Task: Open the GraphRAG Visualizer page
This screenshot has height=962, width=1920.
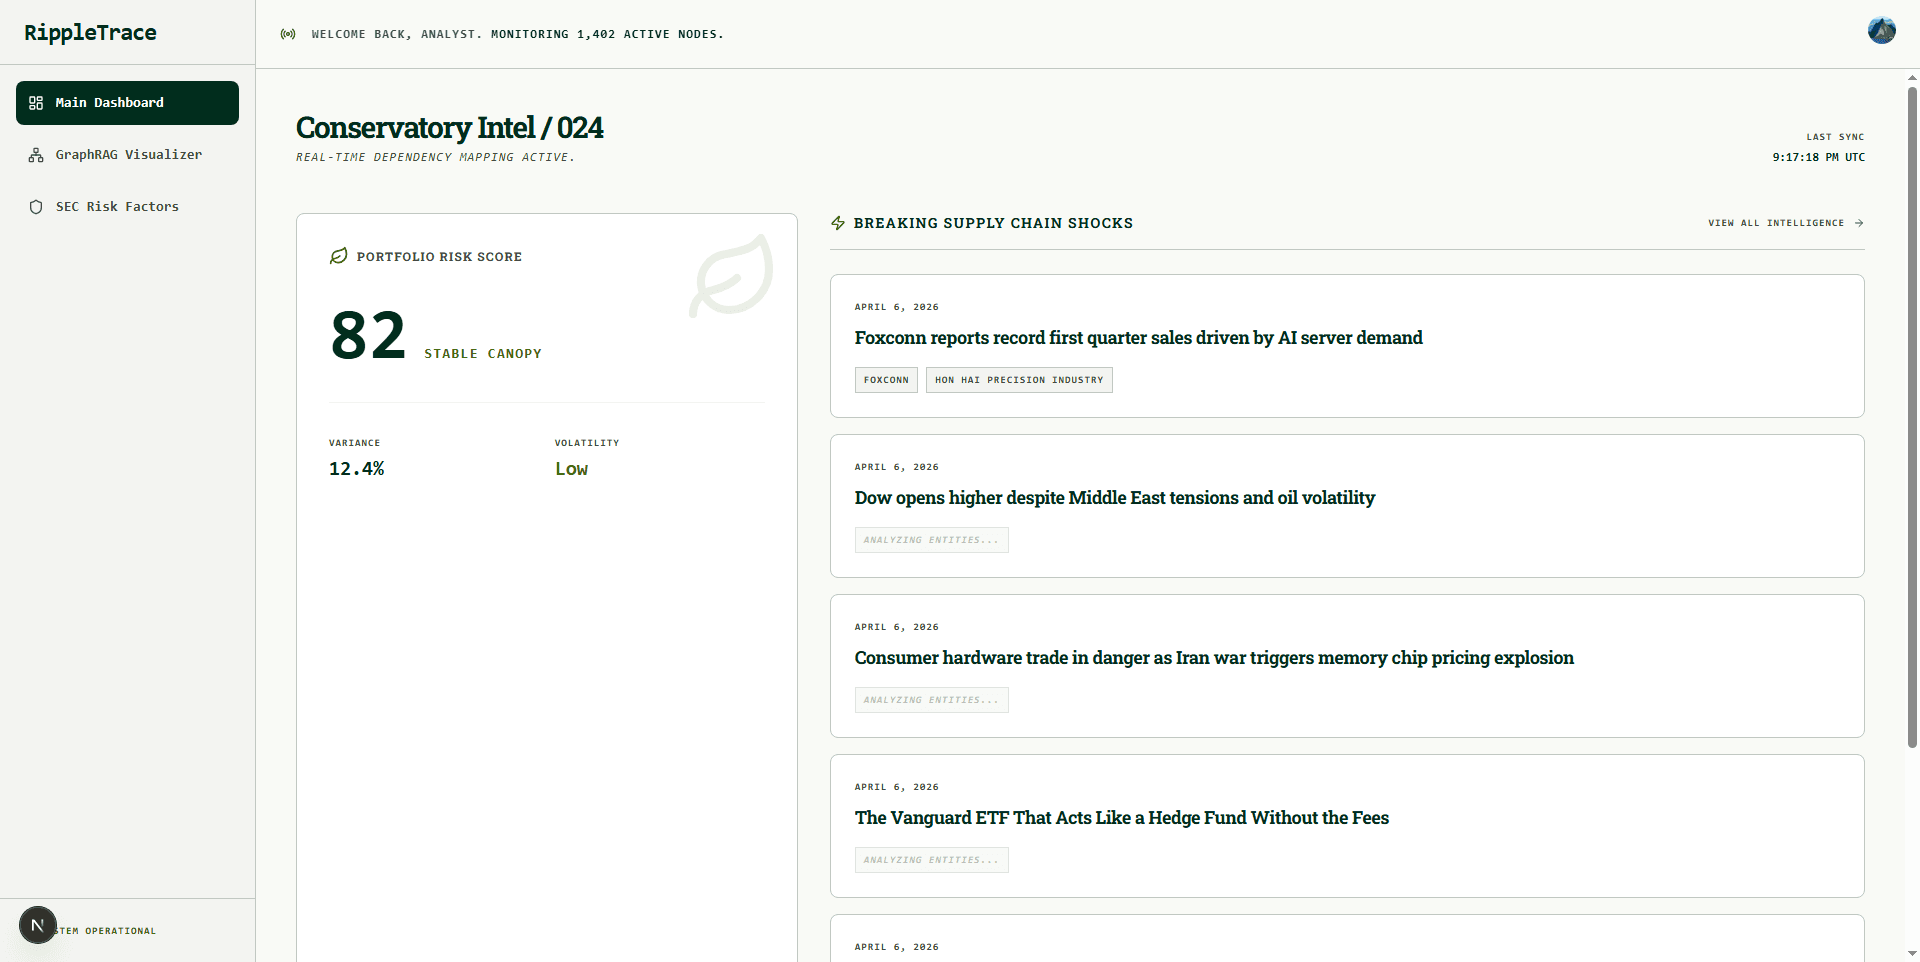Action: [x=128, y=155]
